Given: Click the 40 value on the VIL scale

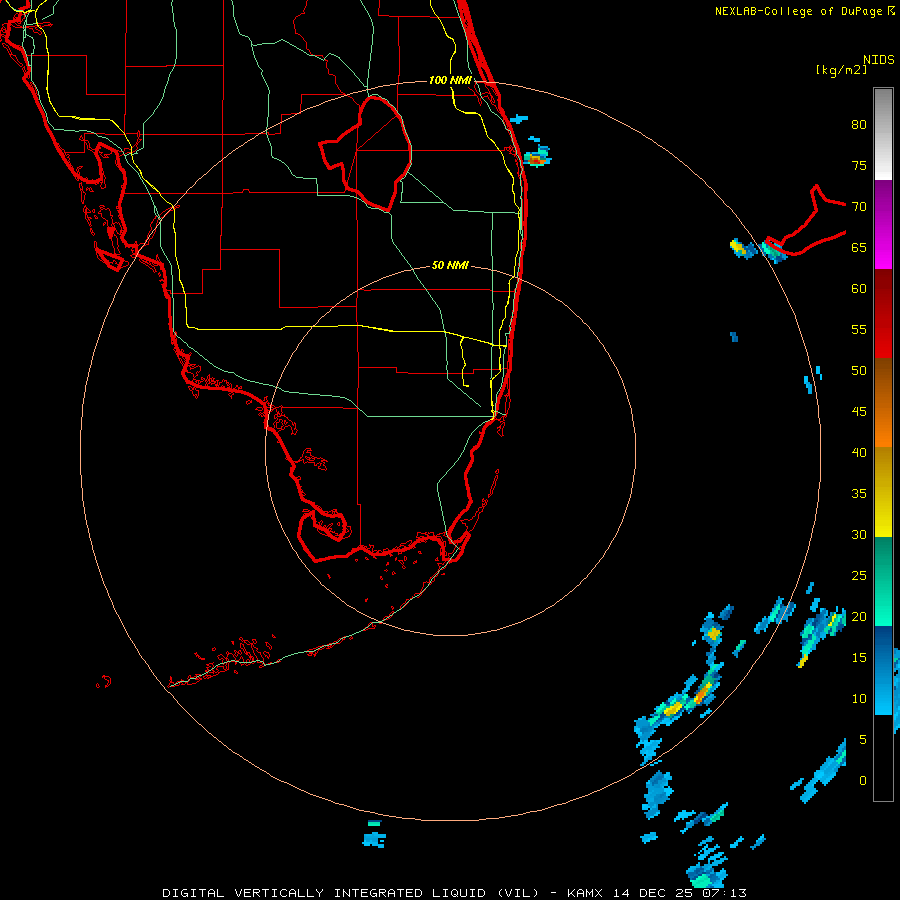Looking at the screenshot, I should coord(859,452).
